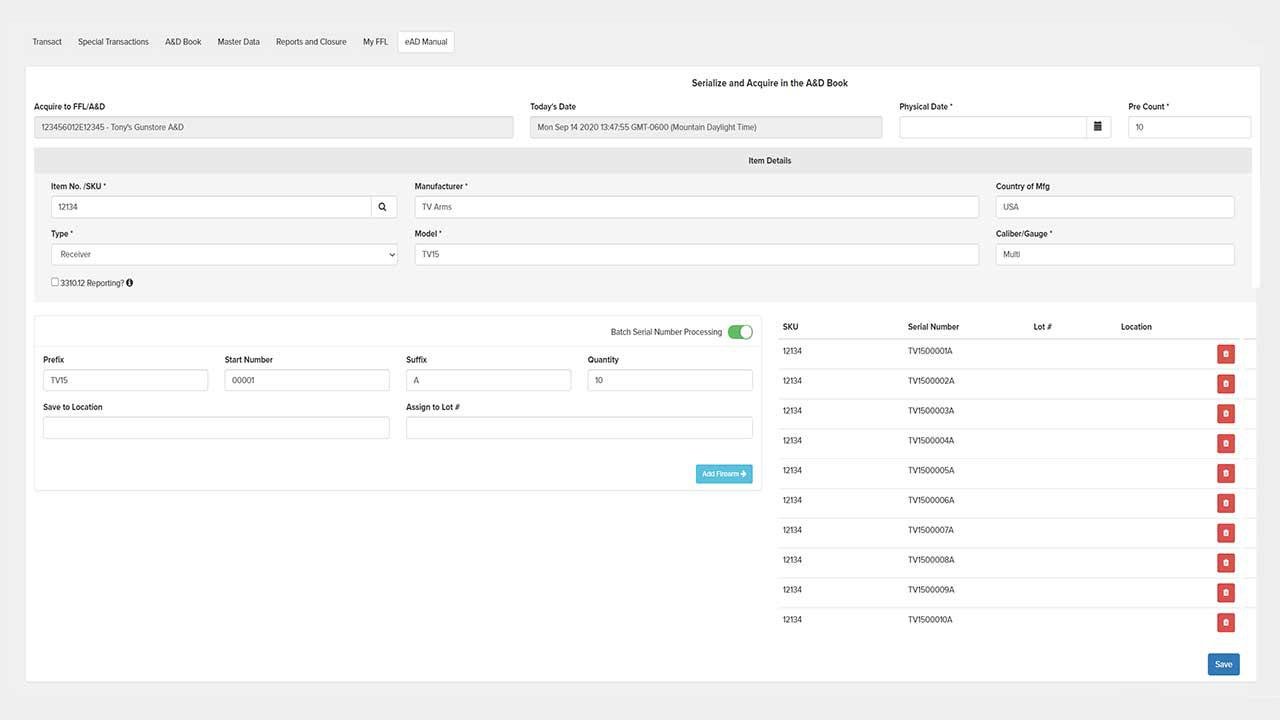Click the Caliber/Gauge field showing Multi
Screen dimensions: 1280x720
[x=1115, y=255]
